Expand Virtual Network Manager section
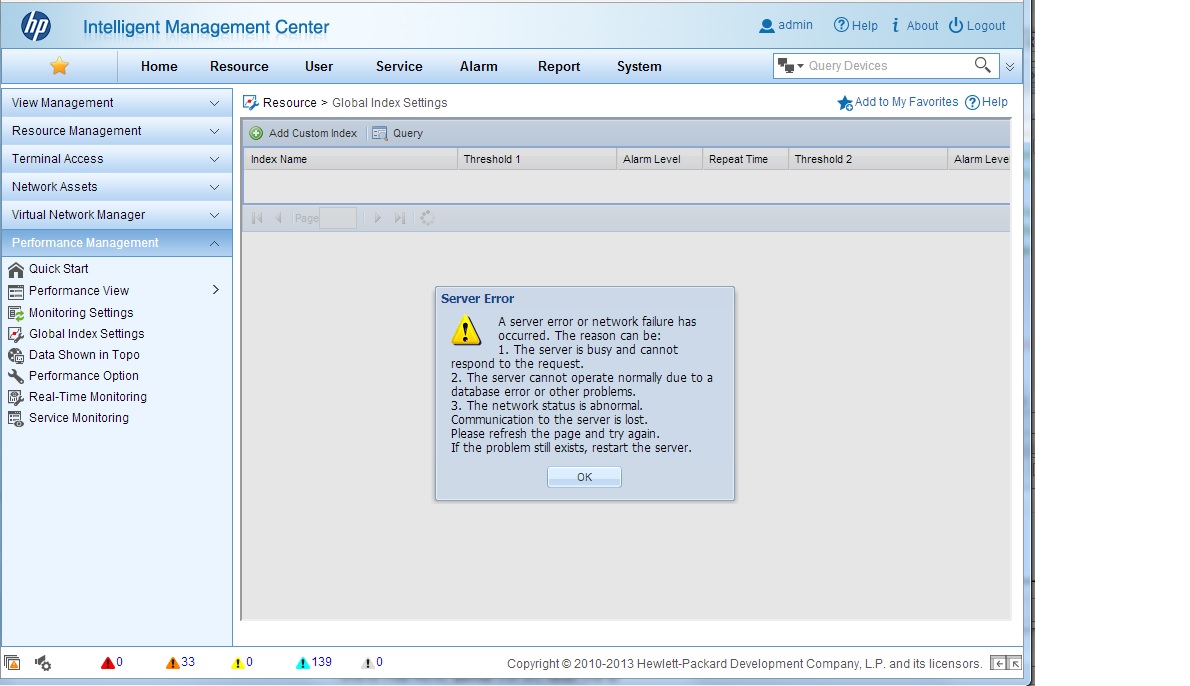 [x=116, y=215]
